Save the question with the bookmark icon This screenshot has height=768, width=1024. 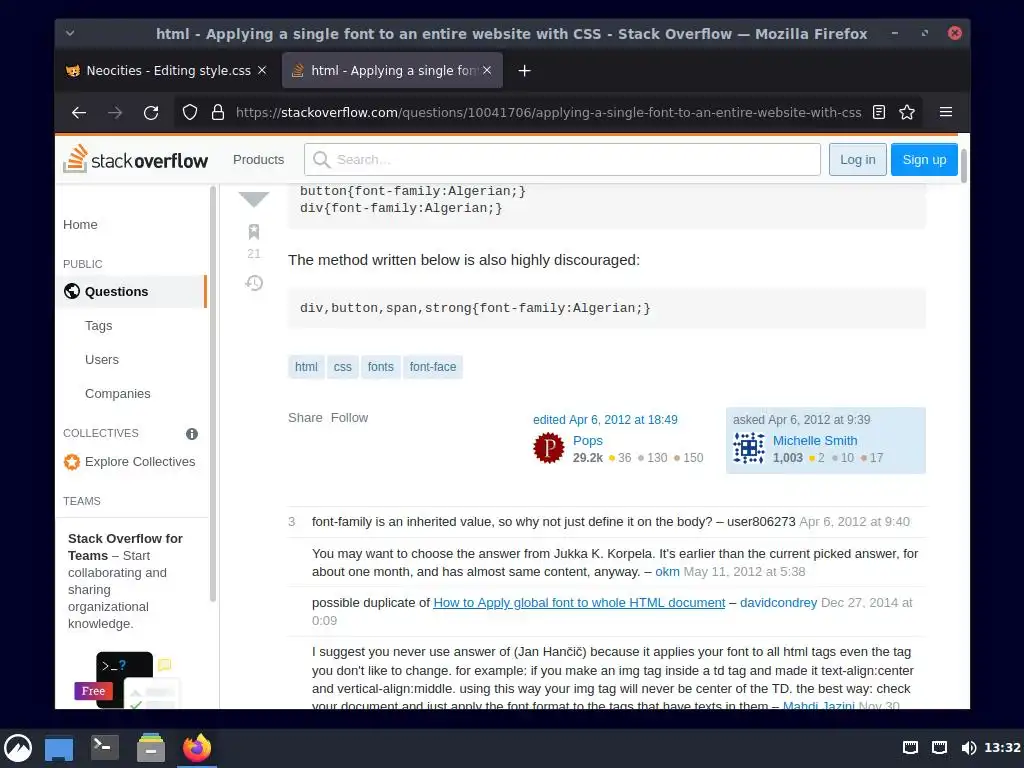point(254,231)
